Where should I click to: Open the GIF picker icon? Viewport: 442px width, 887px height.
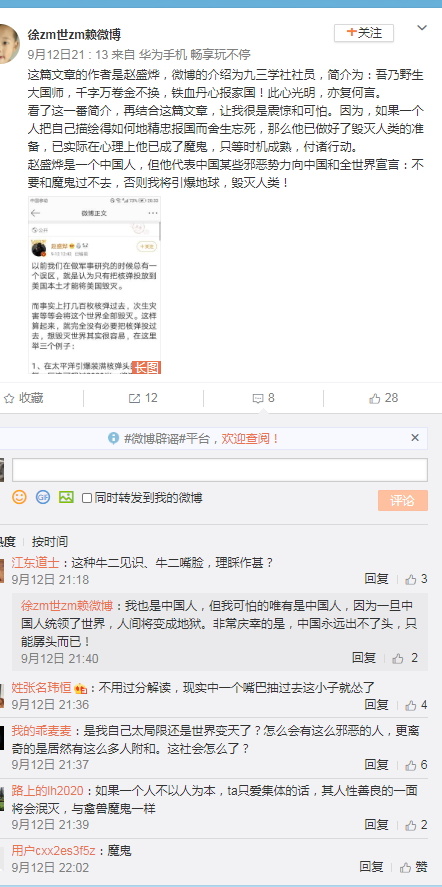coord(43,497)
